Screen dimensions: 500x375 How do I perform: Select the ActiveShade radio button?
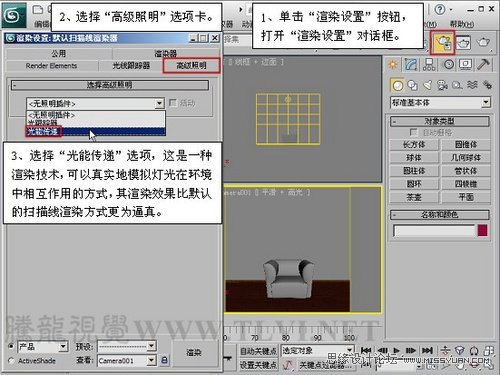(11, 360)
